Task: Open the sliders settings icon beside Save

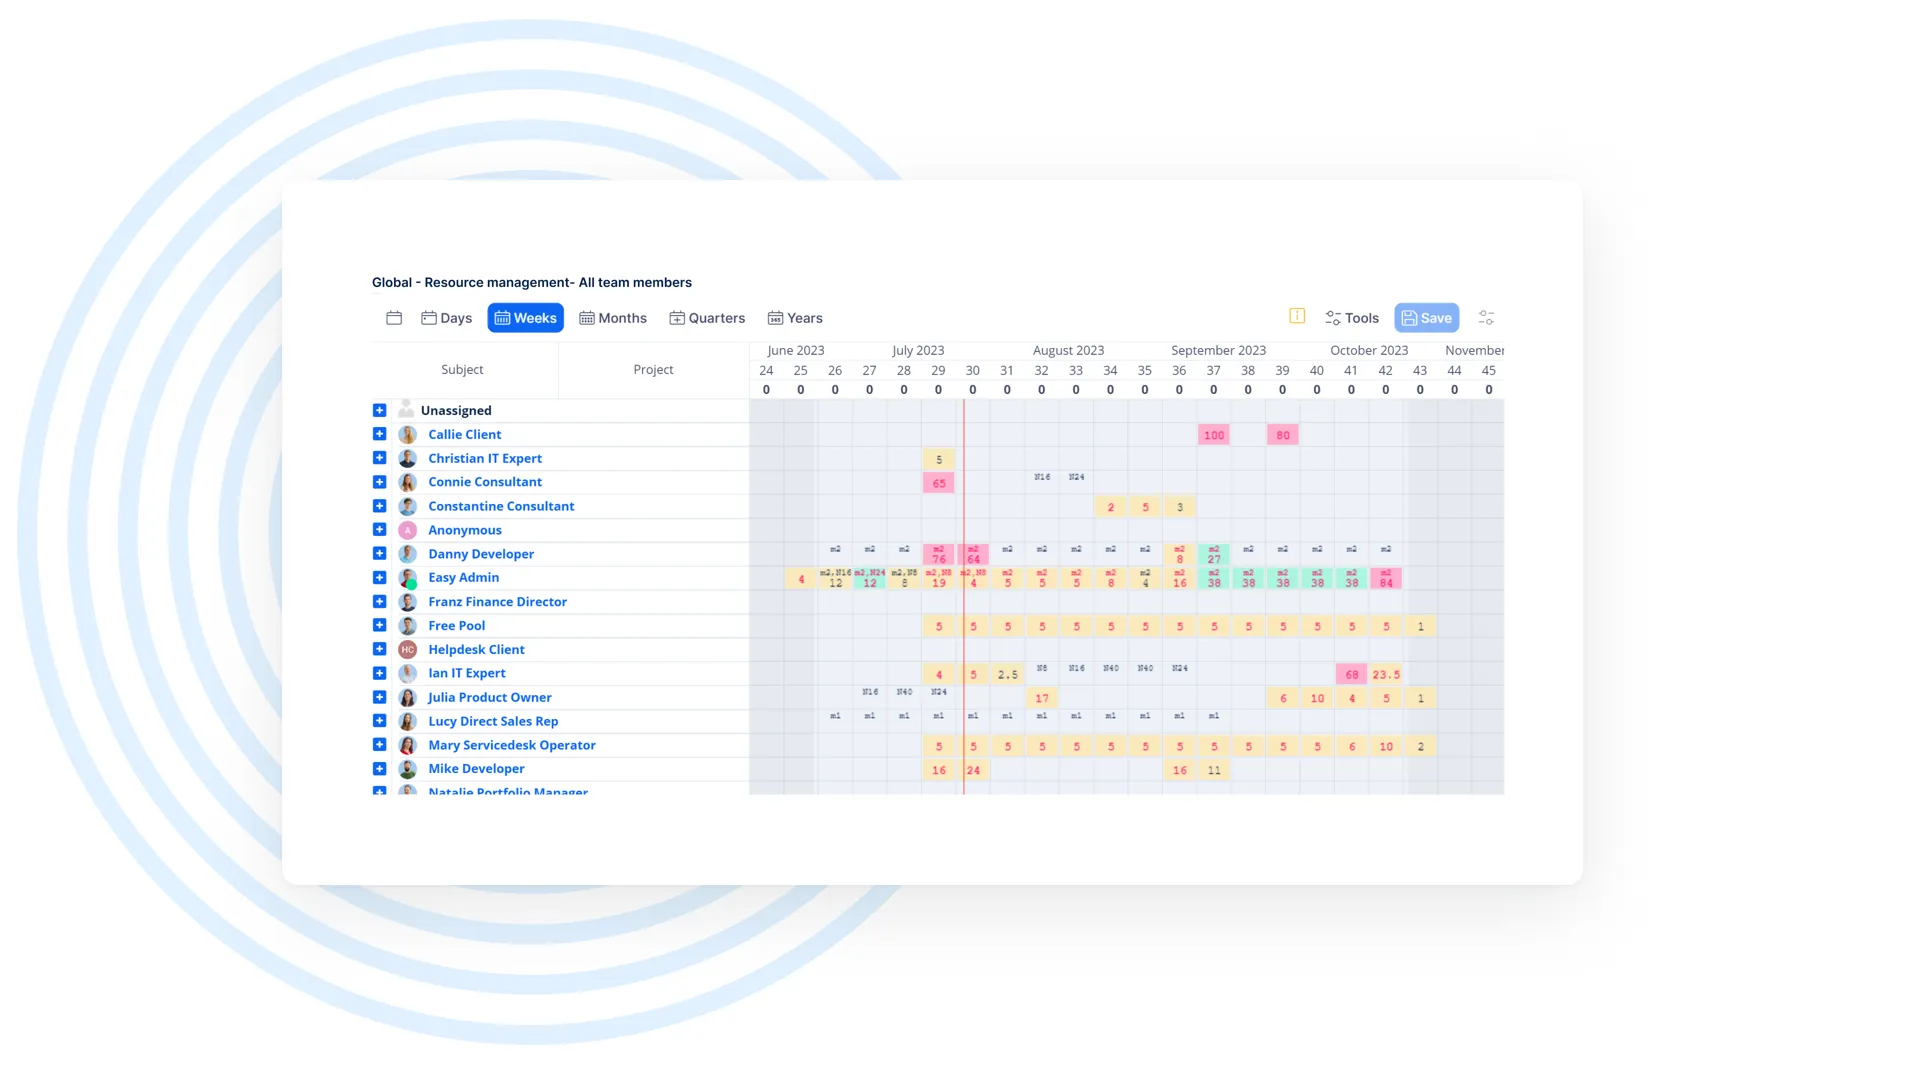Action: 1486,318
